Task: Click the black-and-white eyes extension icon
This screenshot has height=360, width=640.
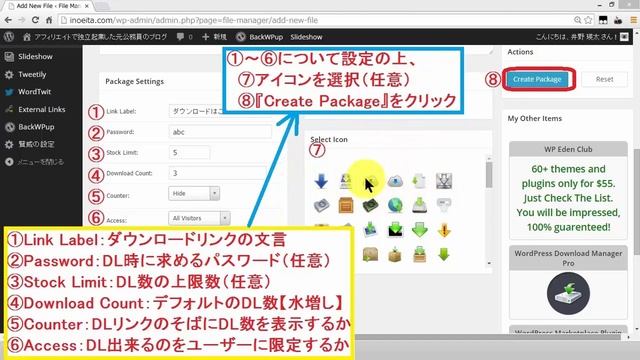Action: 603,20
